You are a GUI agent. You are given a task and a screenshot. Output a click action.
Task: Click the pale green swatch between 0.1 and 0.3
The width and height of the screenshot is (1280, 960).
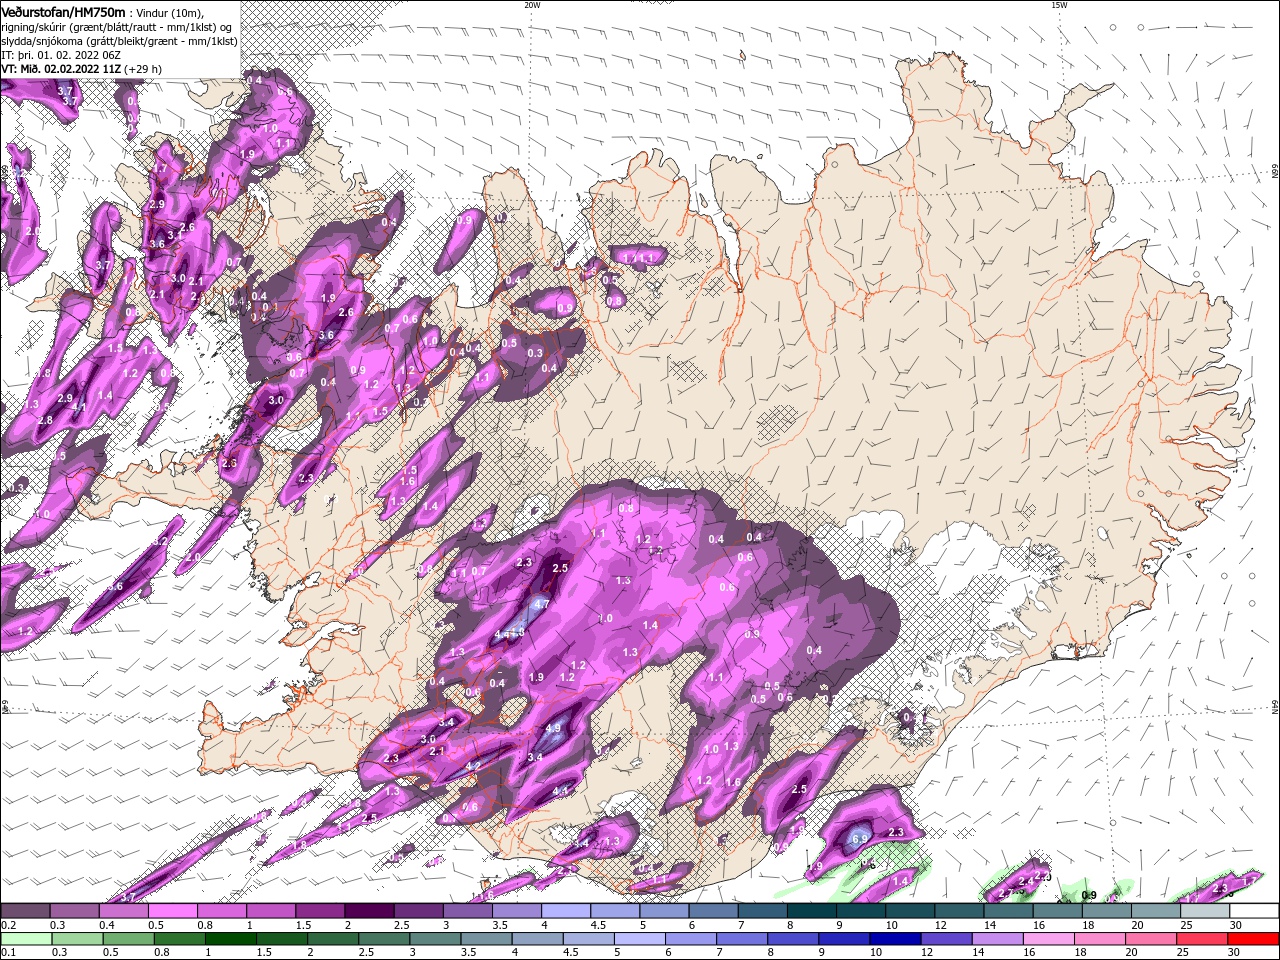26,938
